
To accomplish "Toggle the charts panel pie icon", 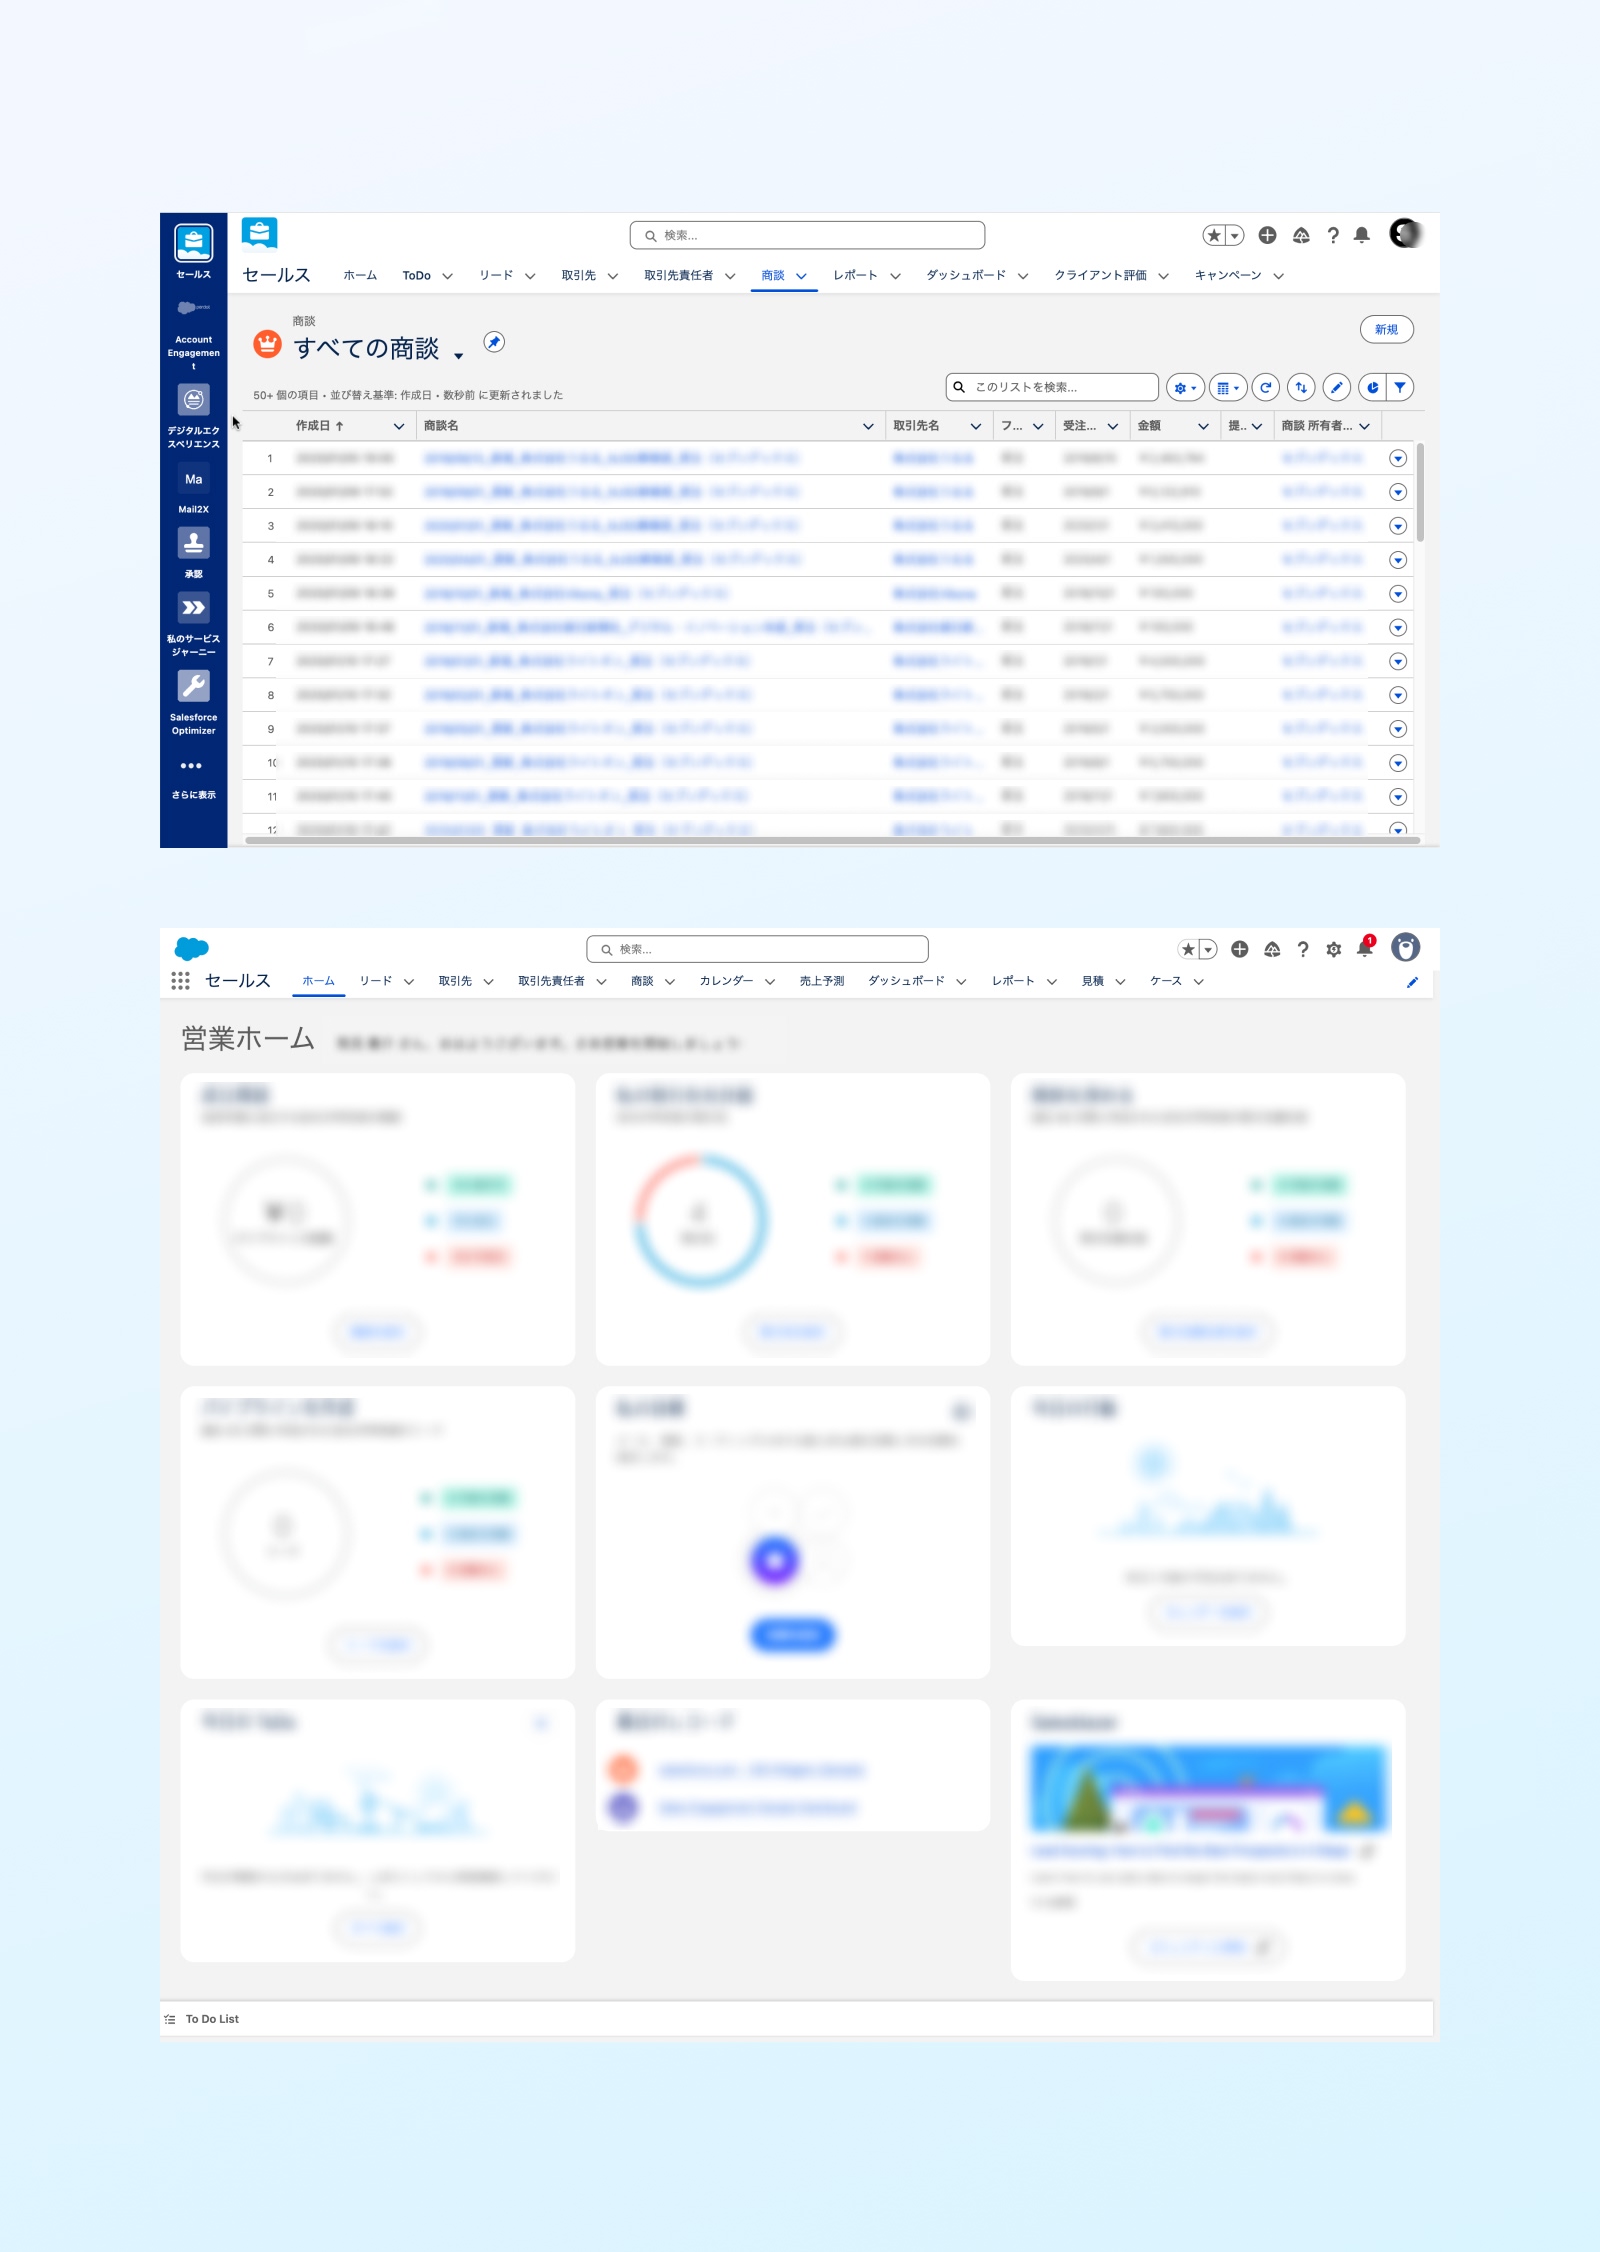I will coord(1372,388).
